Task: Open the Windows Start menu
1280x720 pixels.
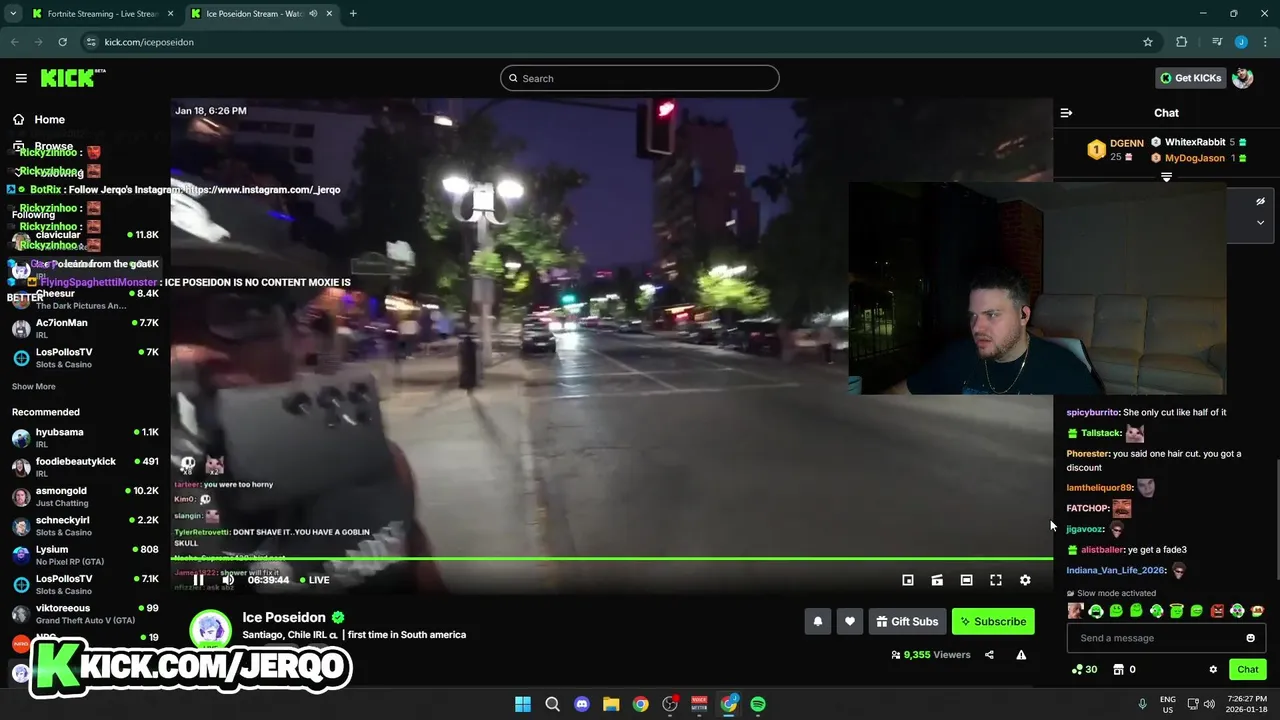Action: tap(523, 704)
